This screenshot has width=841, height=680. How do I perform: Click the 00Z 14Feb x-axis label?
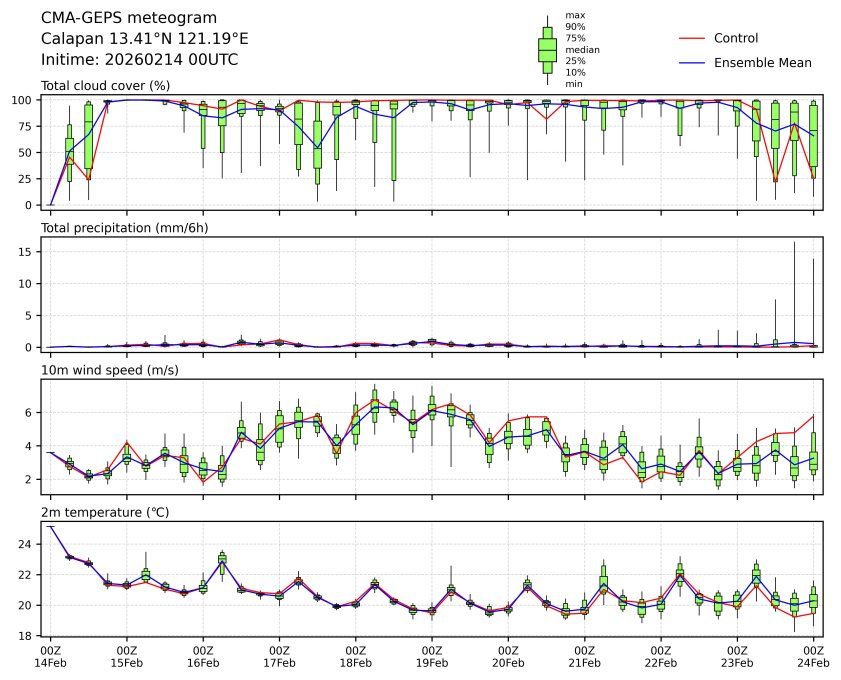[x=51, y=655]
